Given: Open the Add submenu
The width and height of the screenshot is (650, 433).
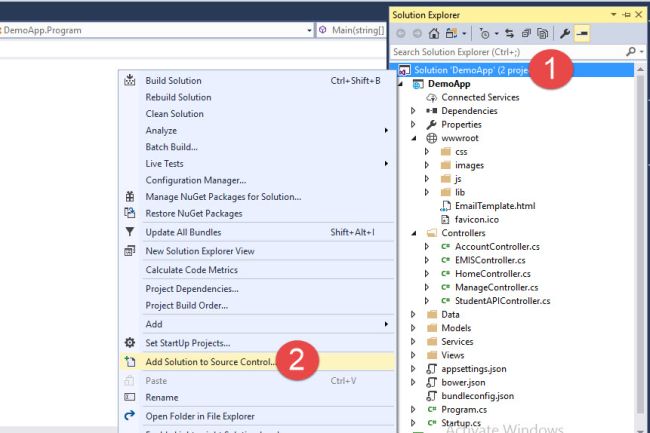Looking at the screenshot, I should point(257,324).
